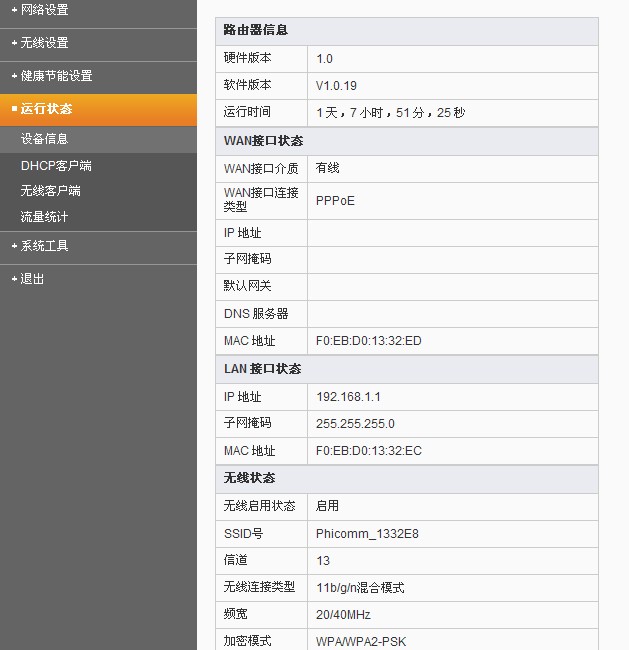
Task: Select the SSID号 label cell
Action: pos(262,534)
